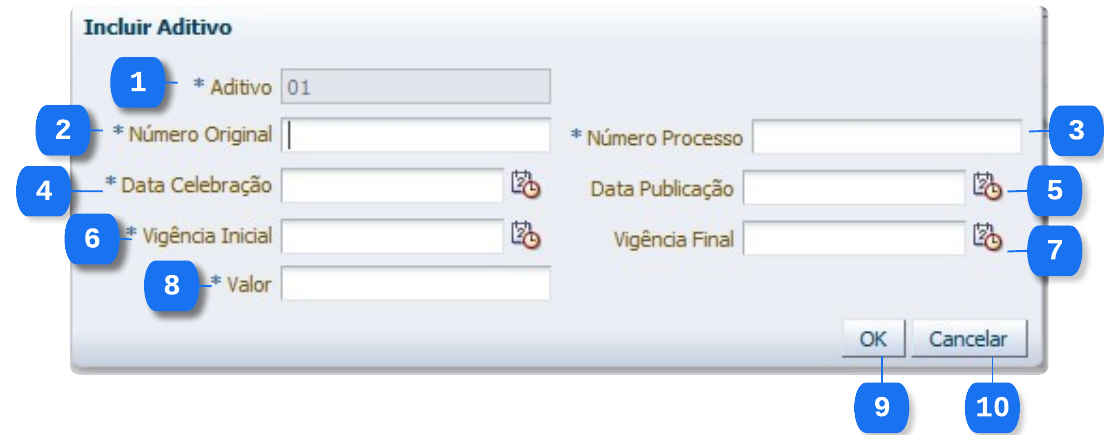Click the OK button
The width and height of the screenshot is (1104, 435).
(x=873, y=339)
